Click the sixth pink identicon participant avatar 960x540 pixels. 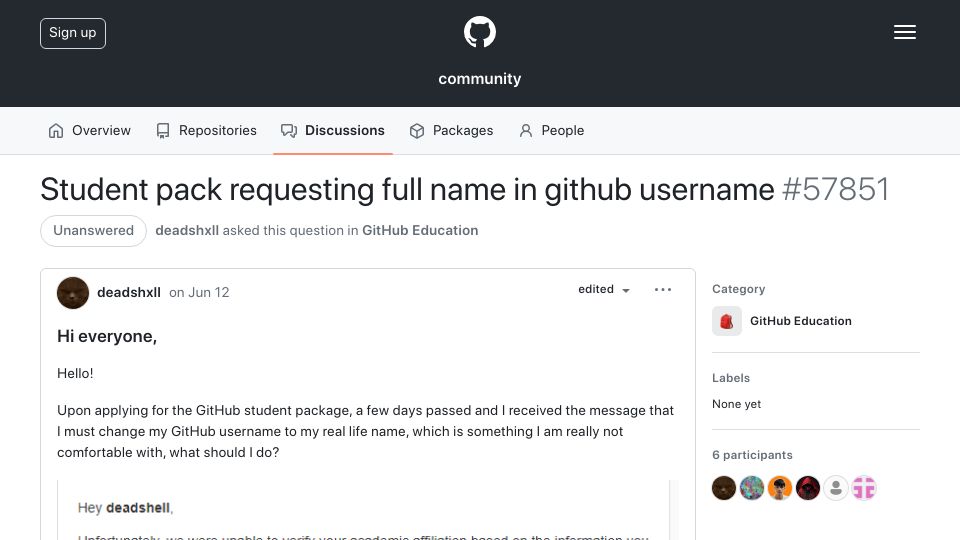click(x=864, y=488)
